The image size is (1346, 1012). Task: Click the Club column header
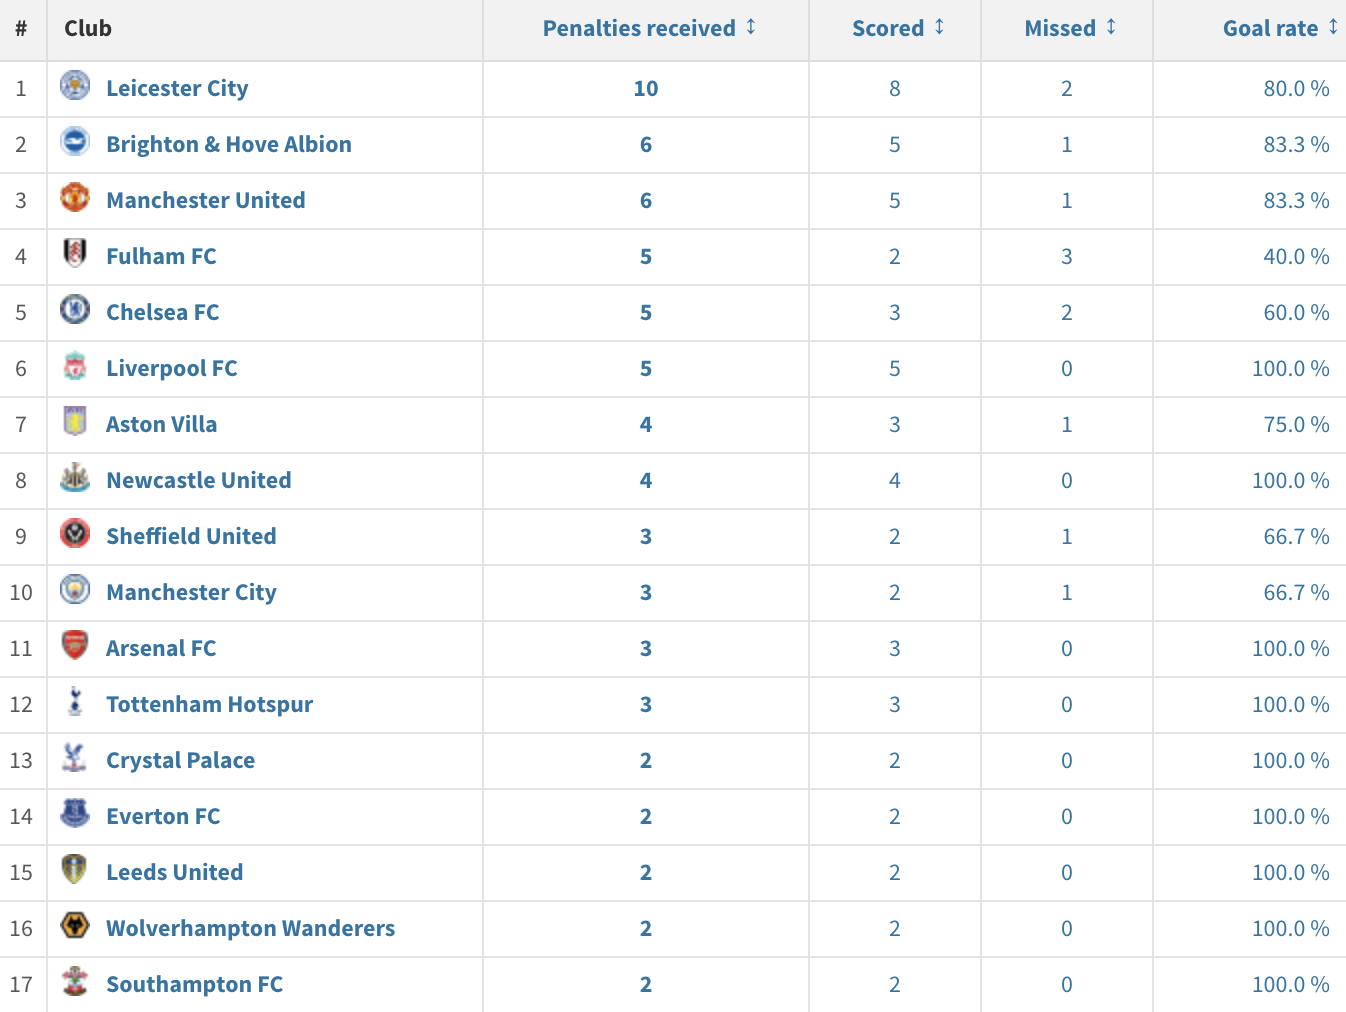tap(88, 28)
